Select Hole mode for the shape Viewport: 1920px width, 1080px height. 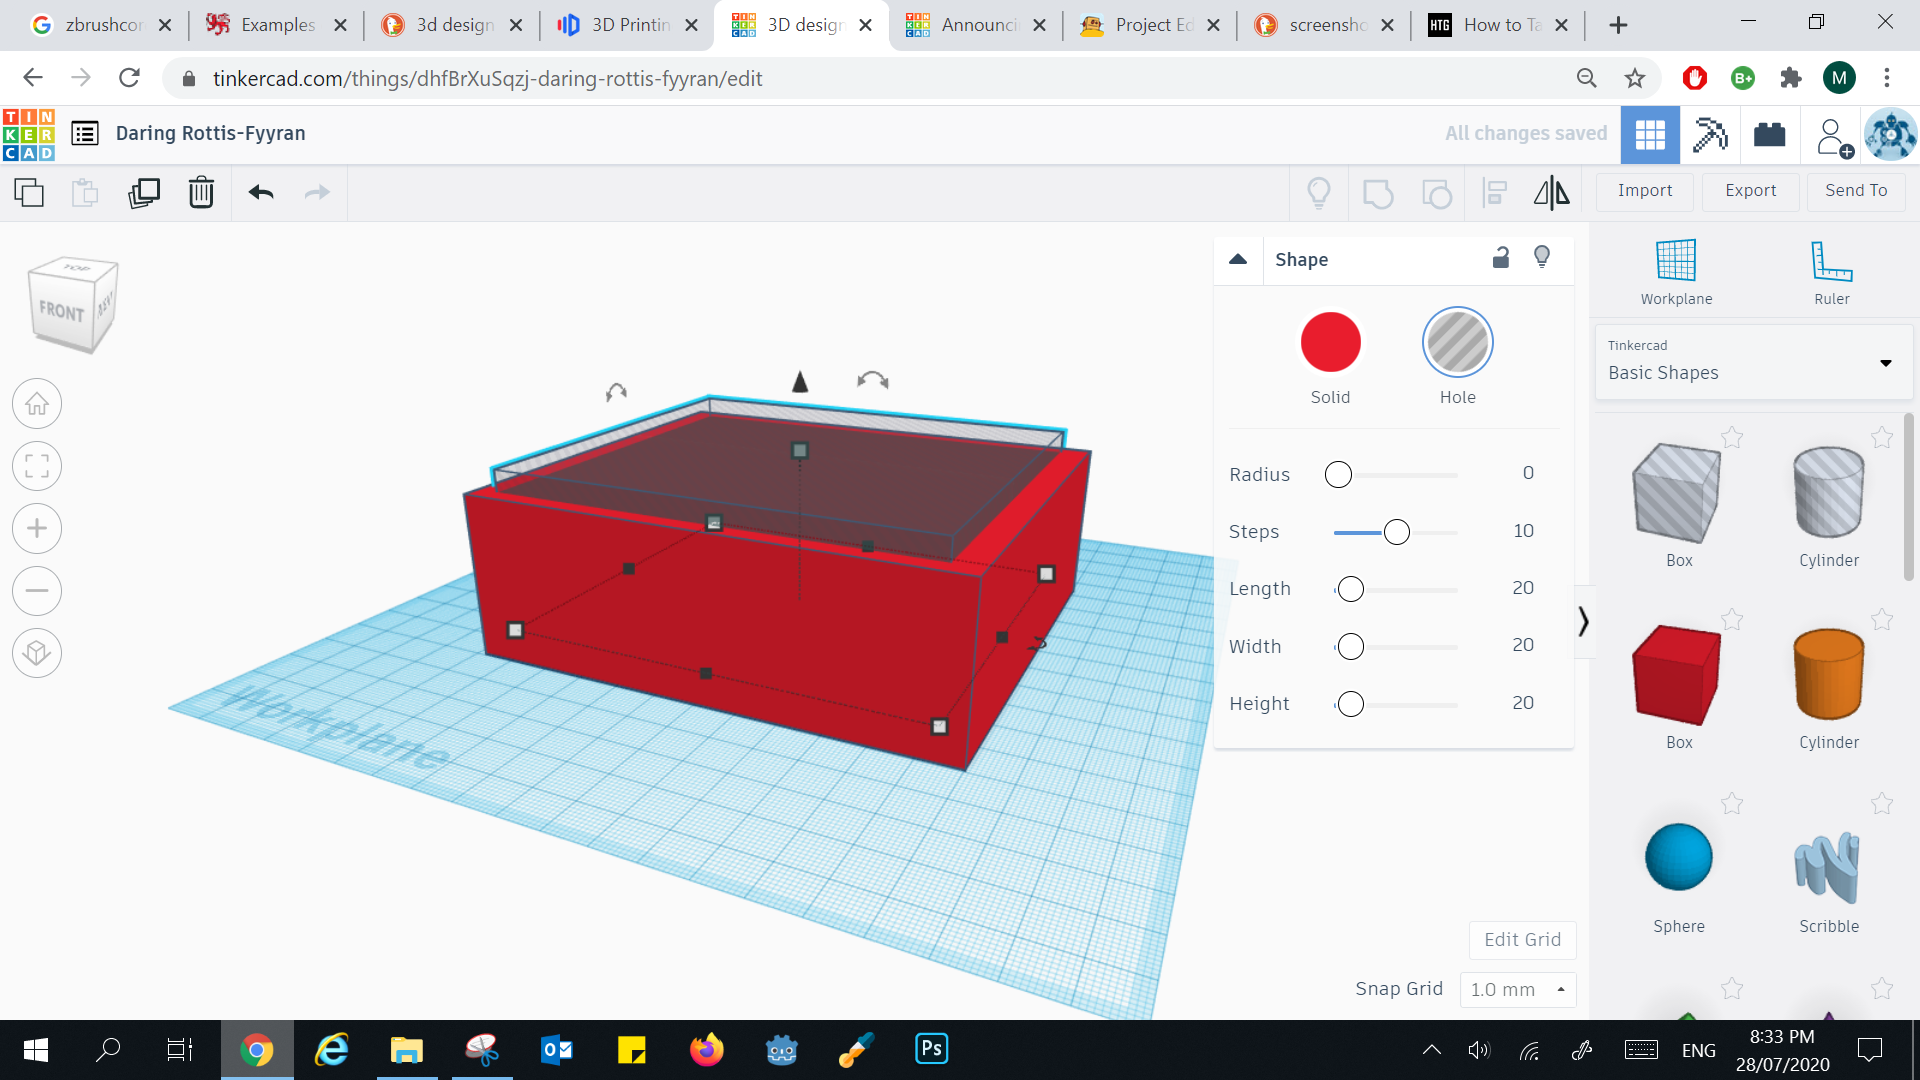pos(1457,341)
